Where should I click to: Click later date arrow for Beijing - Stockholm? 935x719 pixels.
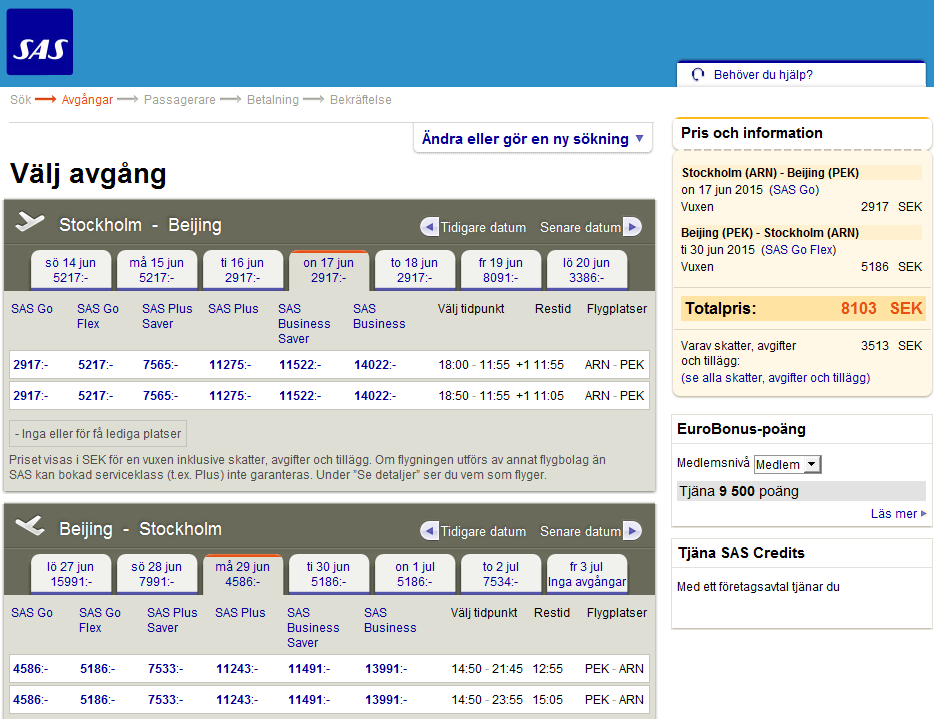632,531
